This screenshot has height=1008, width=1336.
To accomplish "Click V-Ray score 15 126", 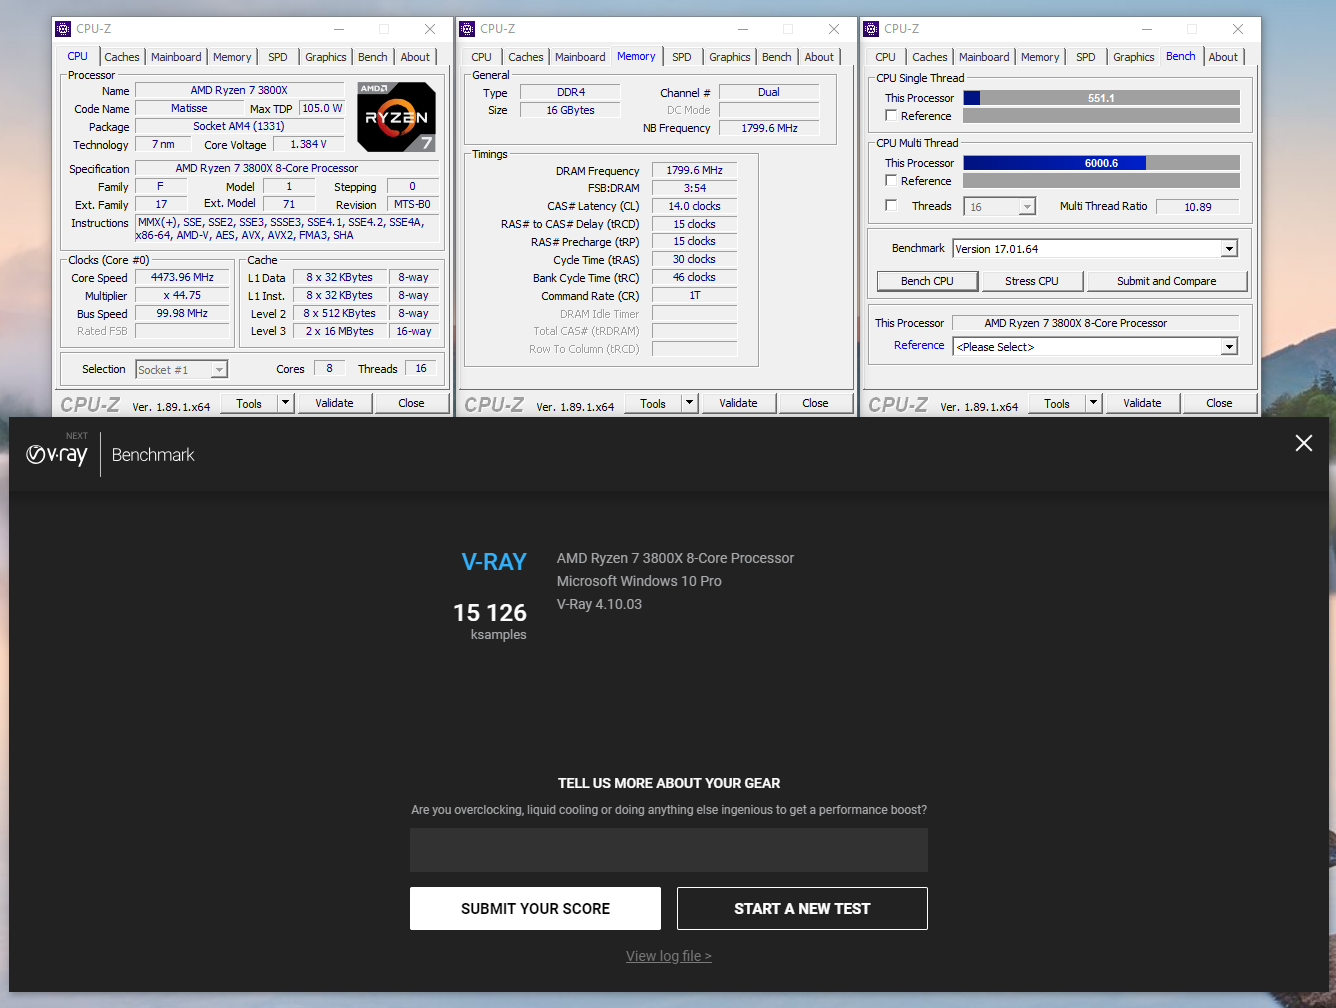I will (490, 612).
